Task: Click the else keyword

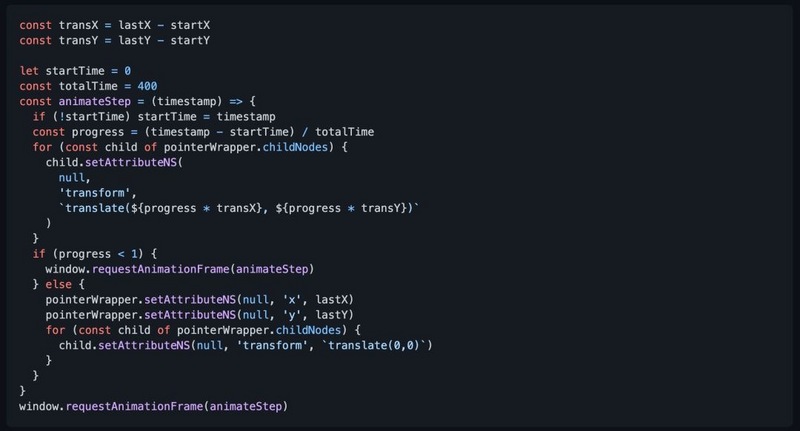Action: 59,284
